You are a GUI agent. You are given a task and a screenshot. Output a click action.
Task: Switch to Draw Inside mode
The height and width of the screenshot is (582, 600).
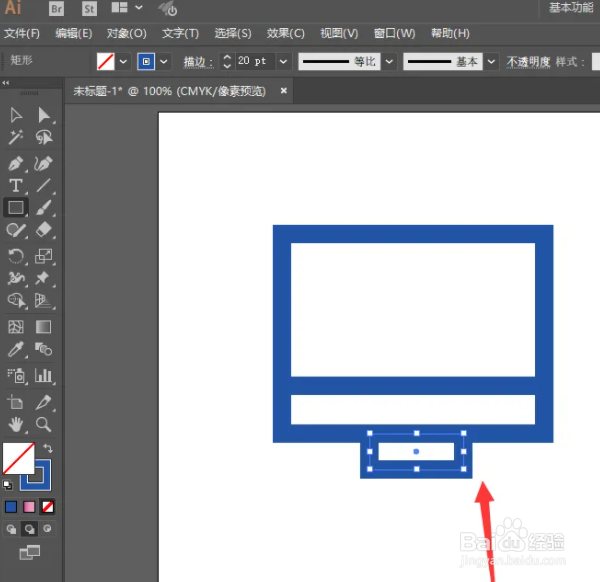click(47, 529)
